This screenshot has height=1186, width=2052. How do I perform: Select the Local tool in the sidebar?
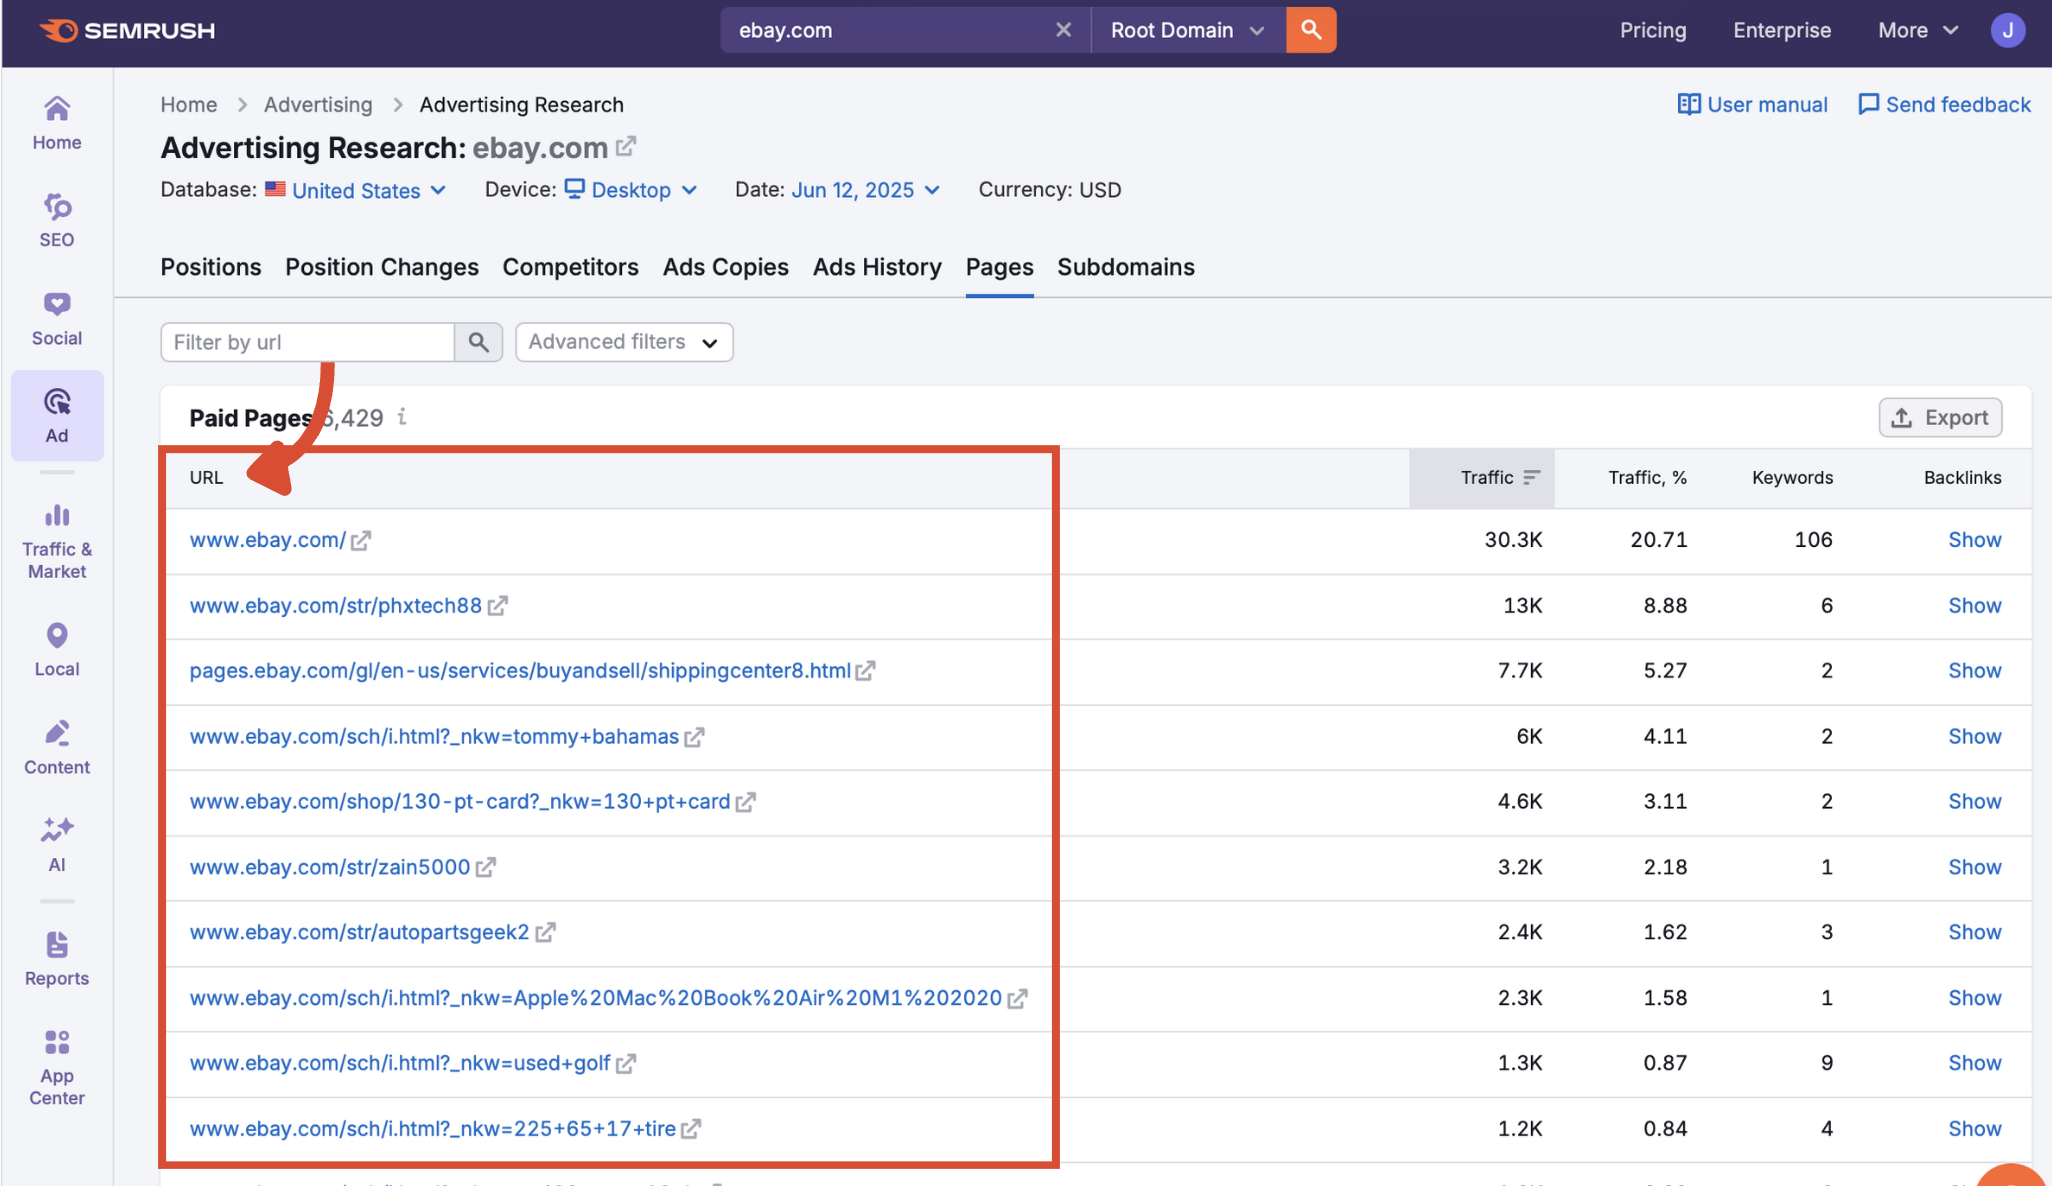click(x=56, y=648)
